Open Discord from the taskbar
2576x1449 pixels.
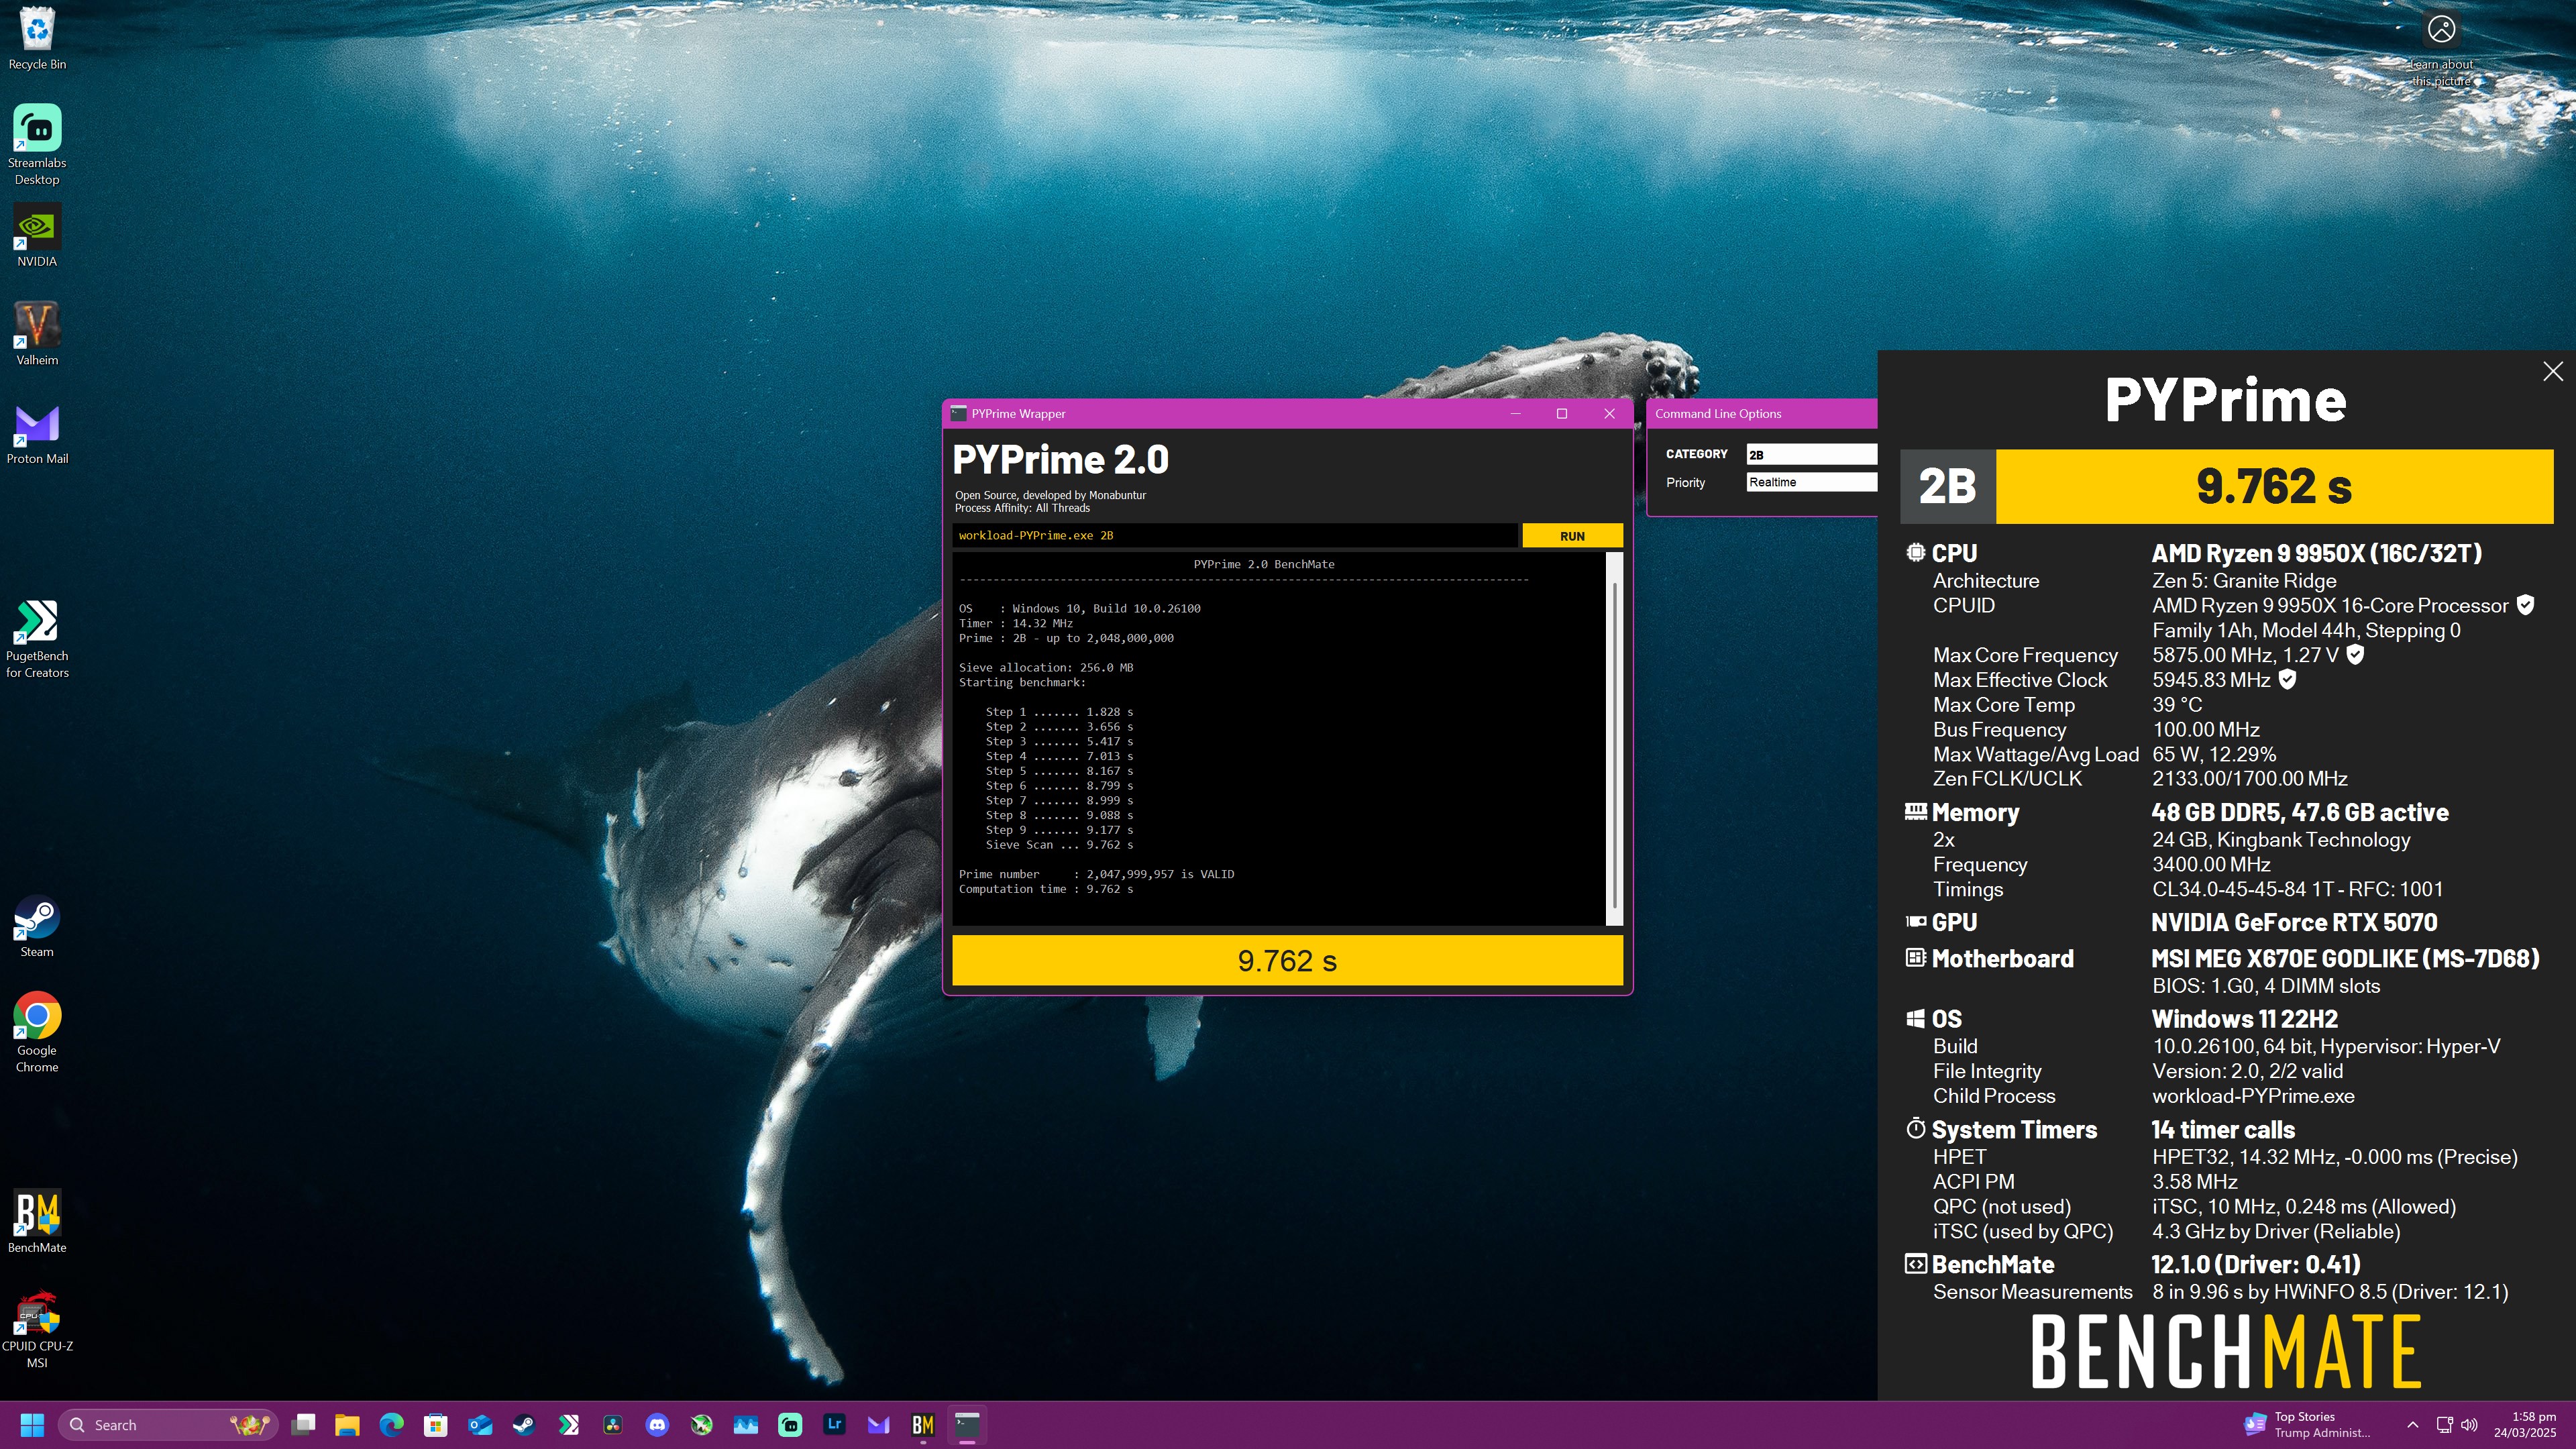click(657, 1424)
